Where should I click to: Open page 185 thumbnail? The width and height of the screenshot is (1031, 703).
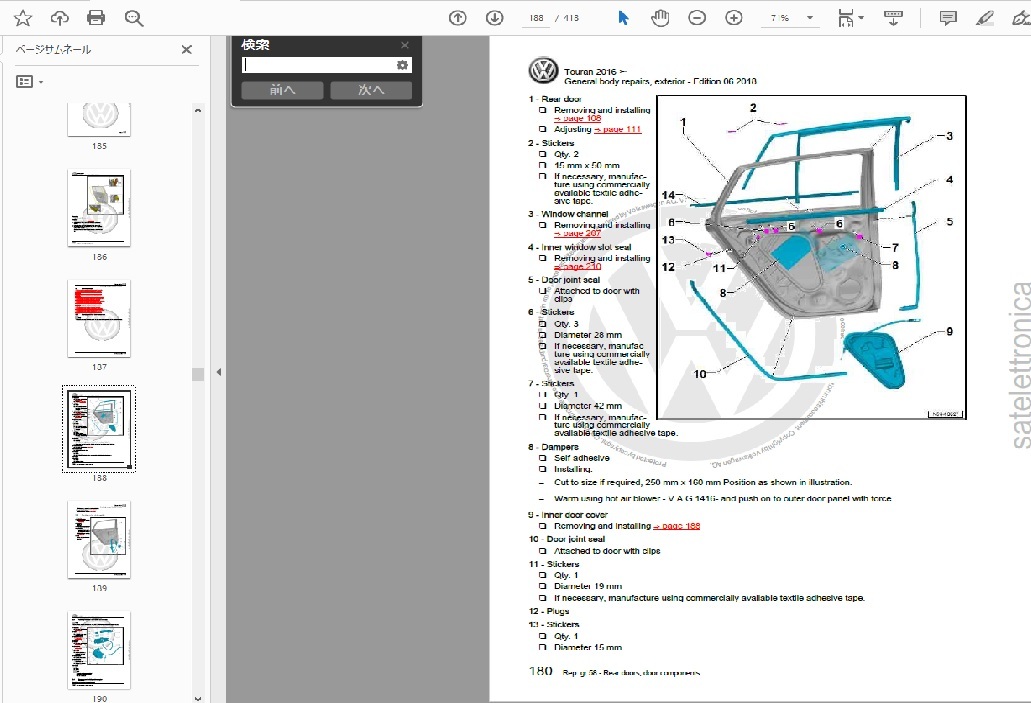tap(99, 119)
